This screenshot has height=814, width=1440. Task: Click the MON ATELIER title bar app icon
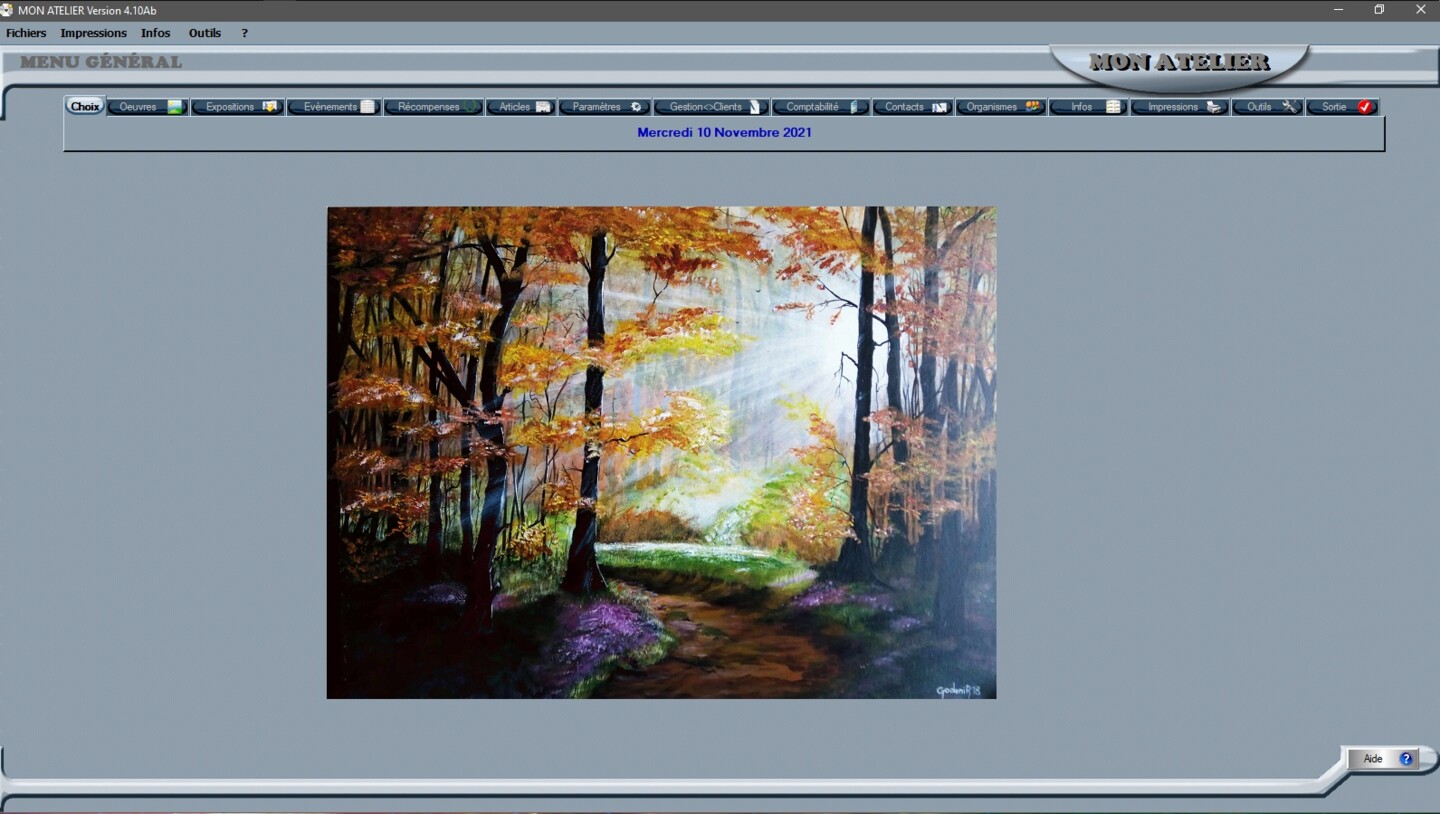[7, 10]
